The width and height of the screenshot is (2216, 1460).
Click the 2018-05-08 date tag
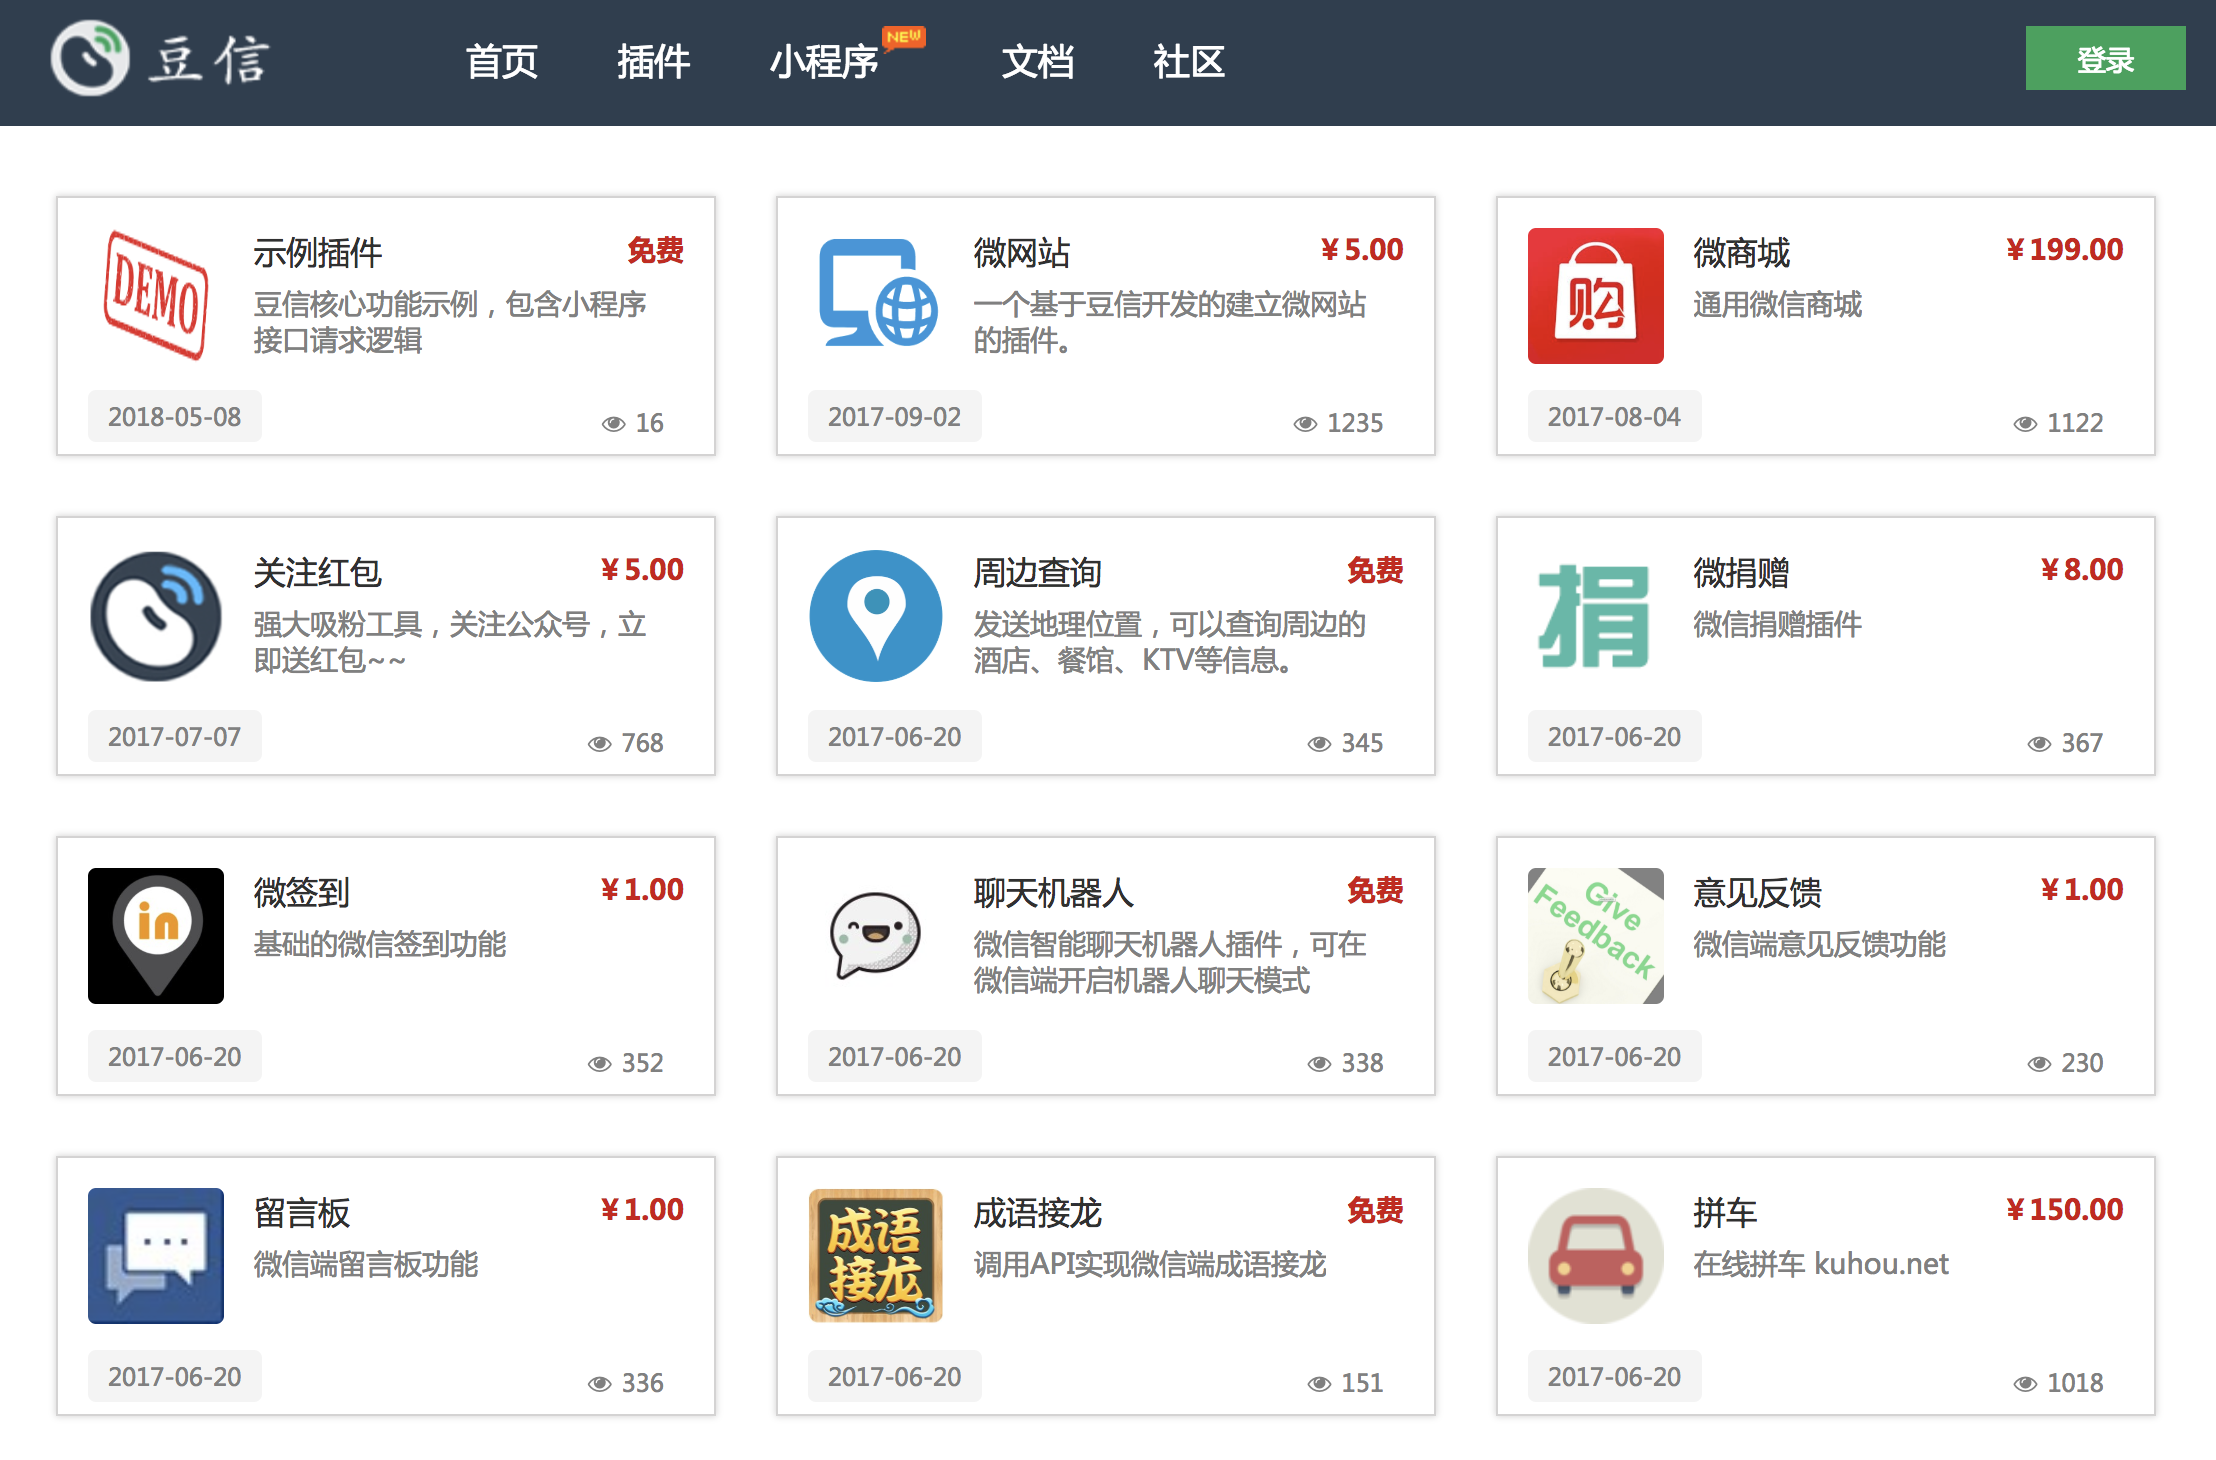175,417
